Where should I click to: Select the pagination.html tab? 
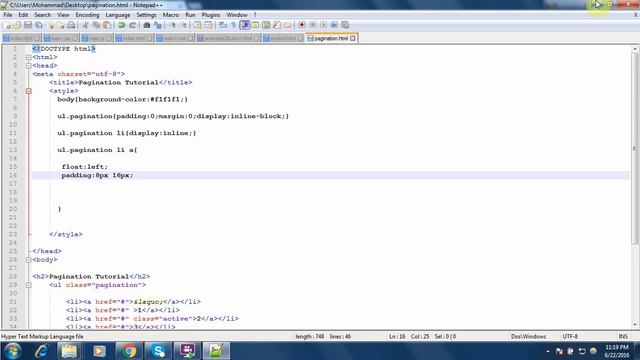coord(331,38)
